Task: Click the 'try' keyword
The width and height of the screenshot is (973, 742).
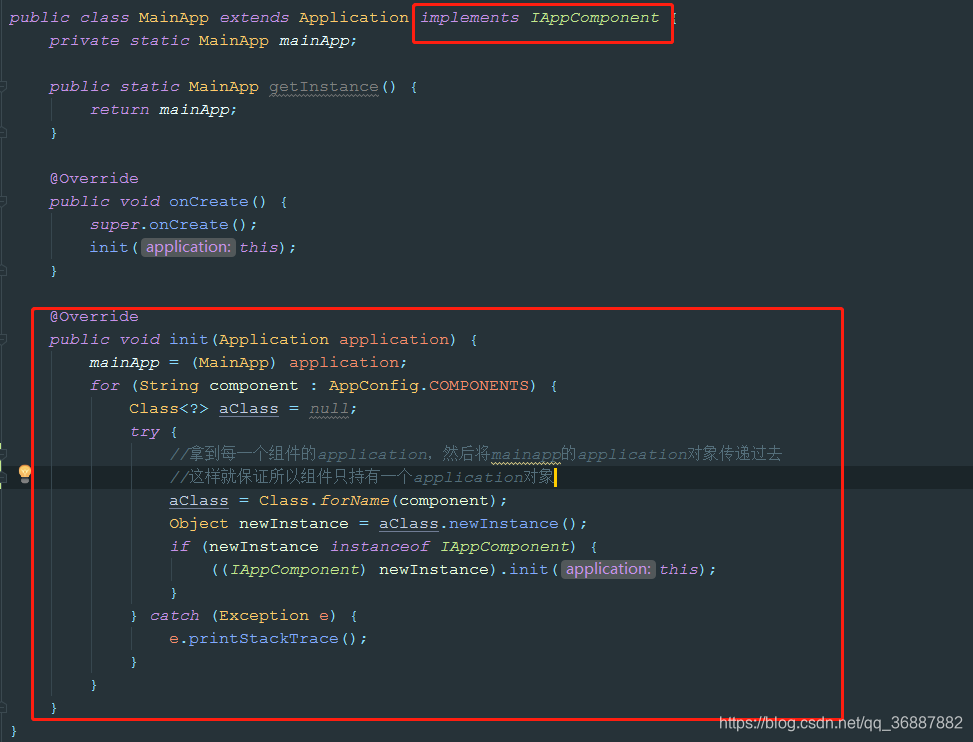Action: [145, 431]
